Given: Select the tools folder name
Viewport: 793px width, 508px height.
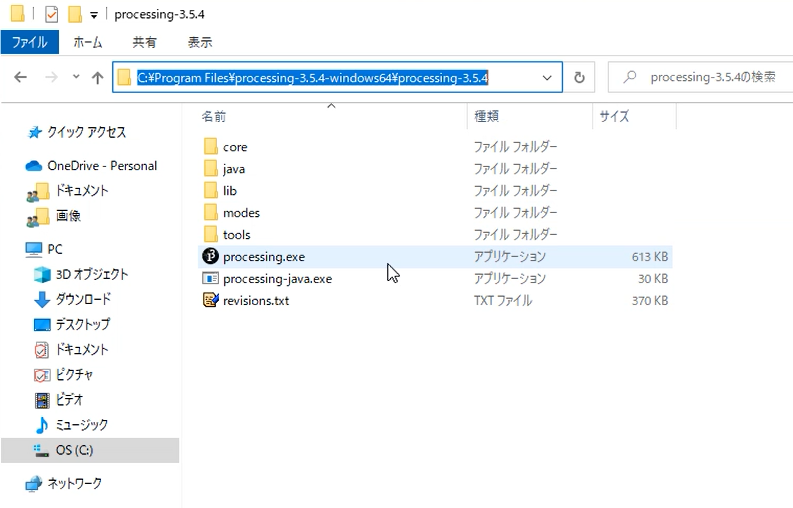Looking at the screenshot, I should 237,235.
